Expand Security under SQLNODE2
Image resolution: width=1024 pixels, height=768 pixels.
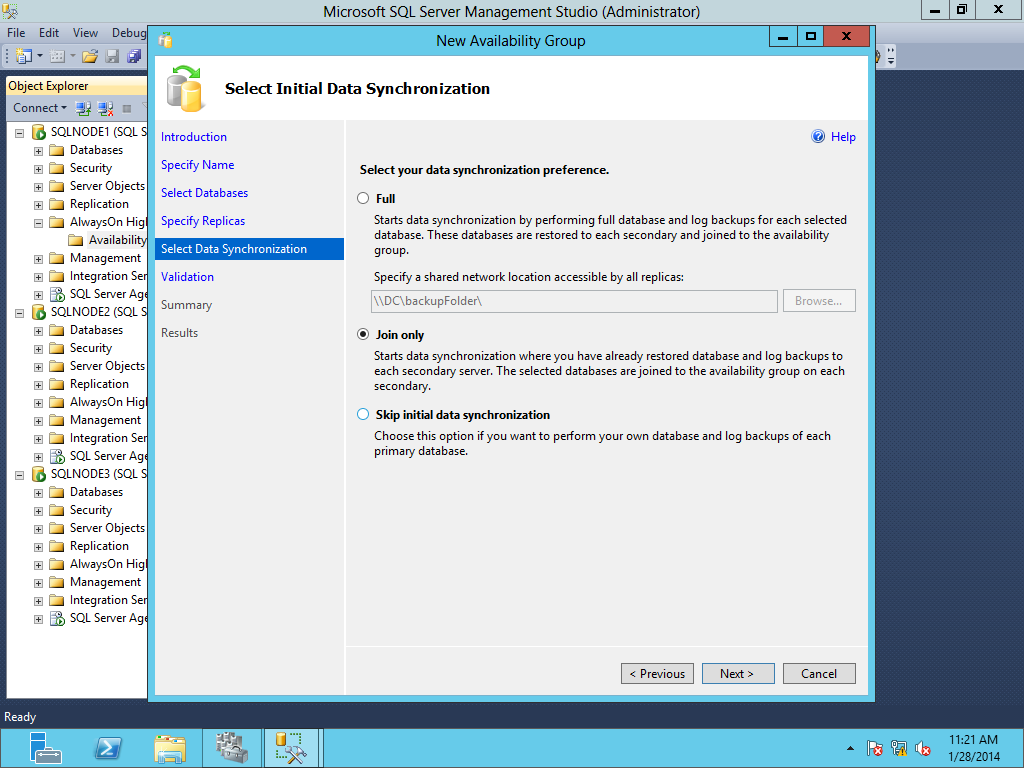[39, 349]
